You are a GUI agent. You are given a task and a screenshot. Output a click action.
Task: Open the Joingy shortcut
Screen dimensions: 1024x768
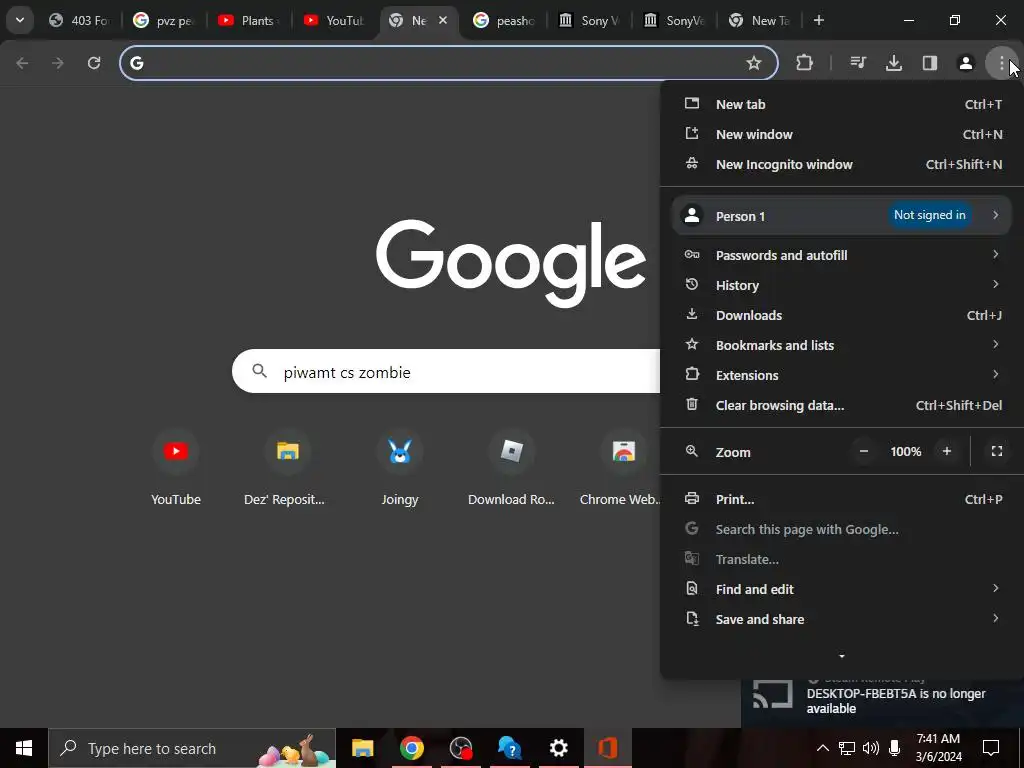pos(400,467)
